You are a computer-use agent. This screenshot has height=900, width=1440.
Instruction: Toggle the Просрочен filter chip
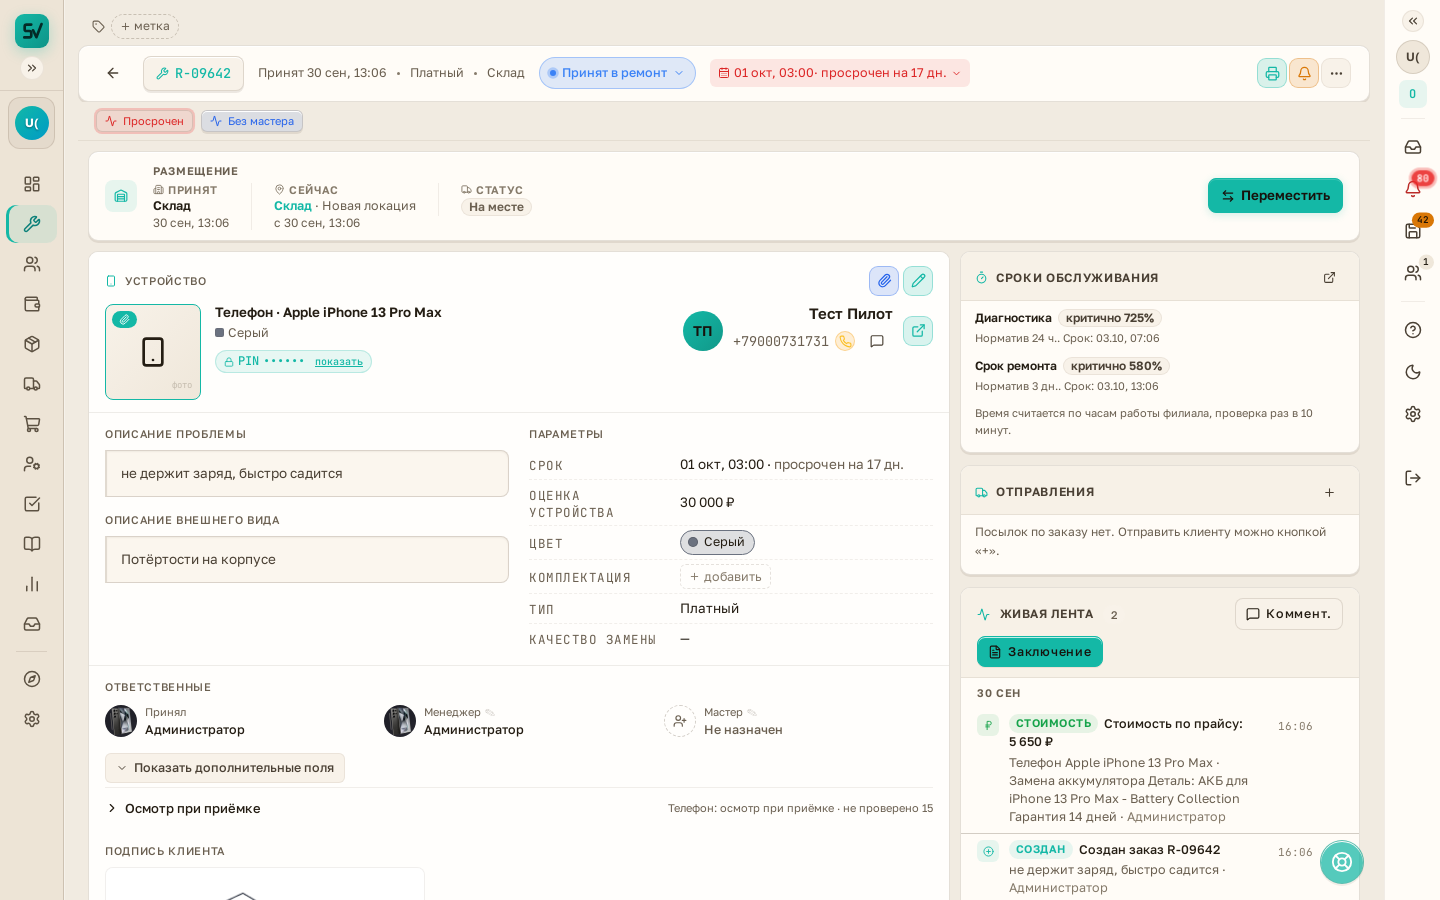pyautogui.click(x=145, y=121)
